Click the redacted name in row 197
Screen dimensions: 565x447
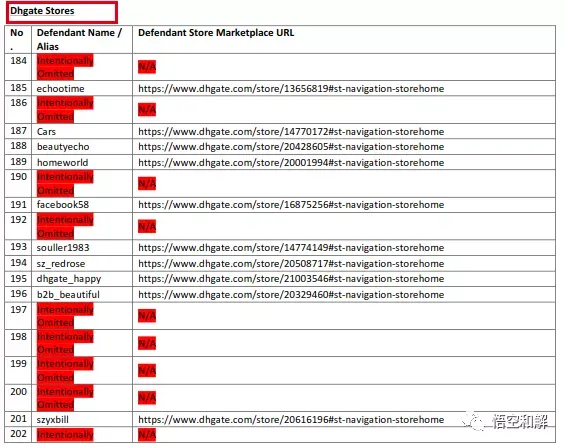[65, 316]
